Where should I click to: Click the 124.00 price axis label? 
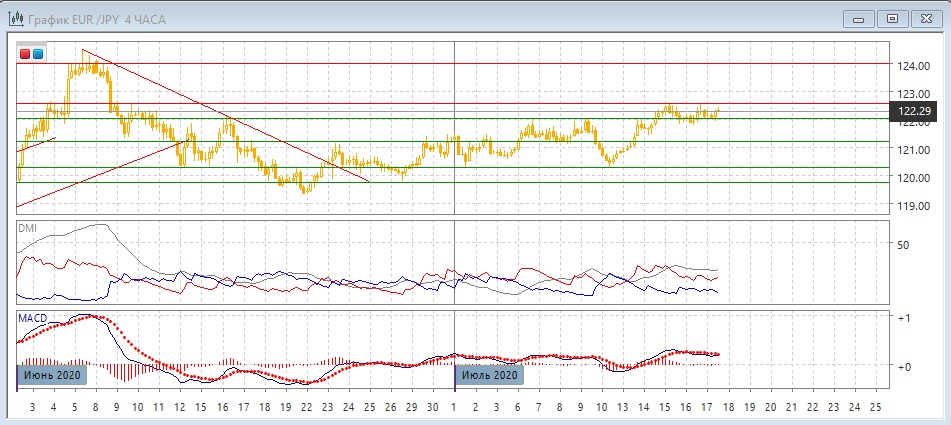pos(914,66)
